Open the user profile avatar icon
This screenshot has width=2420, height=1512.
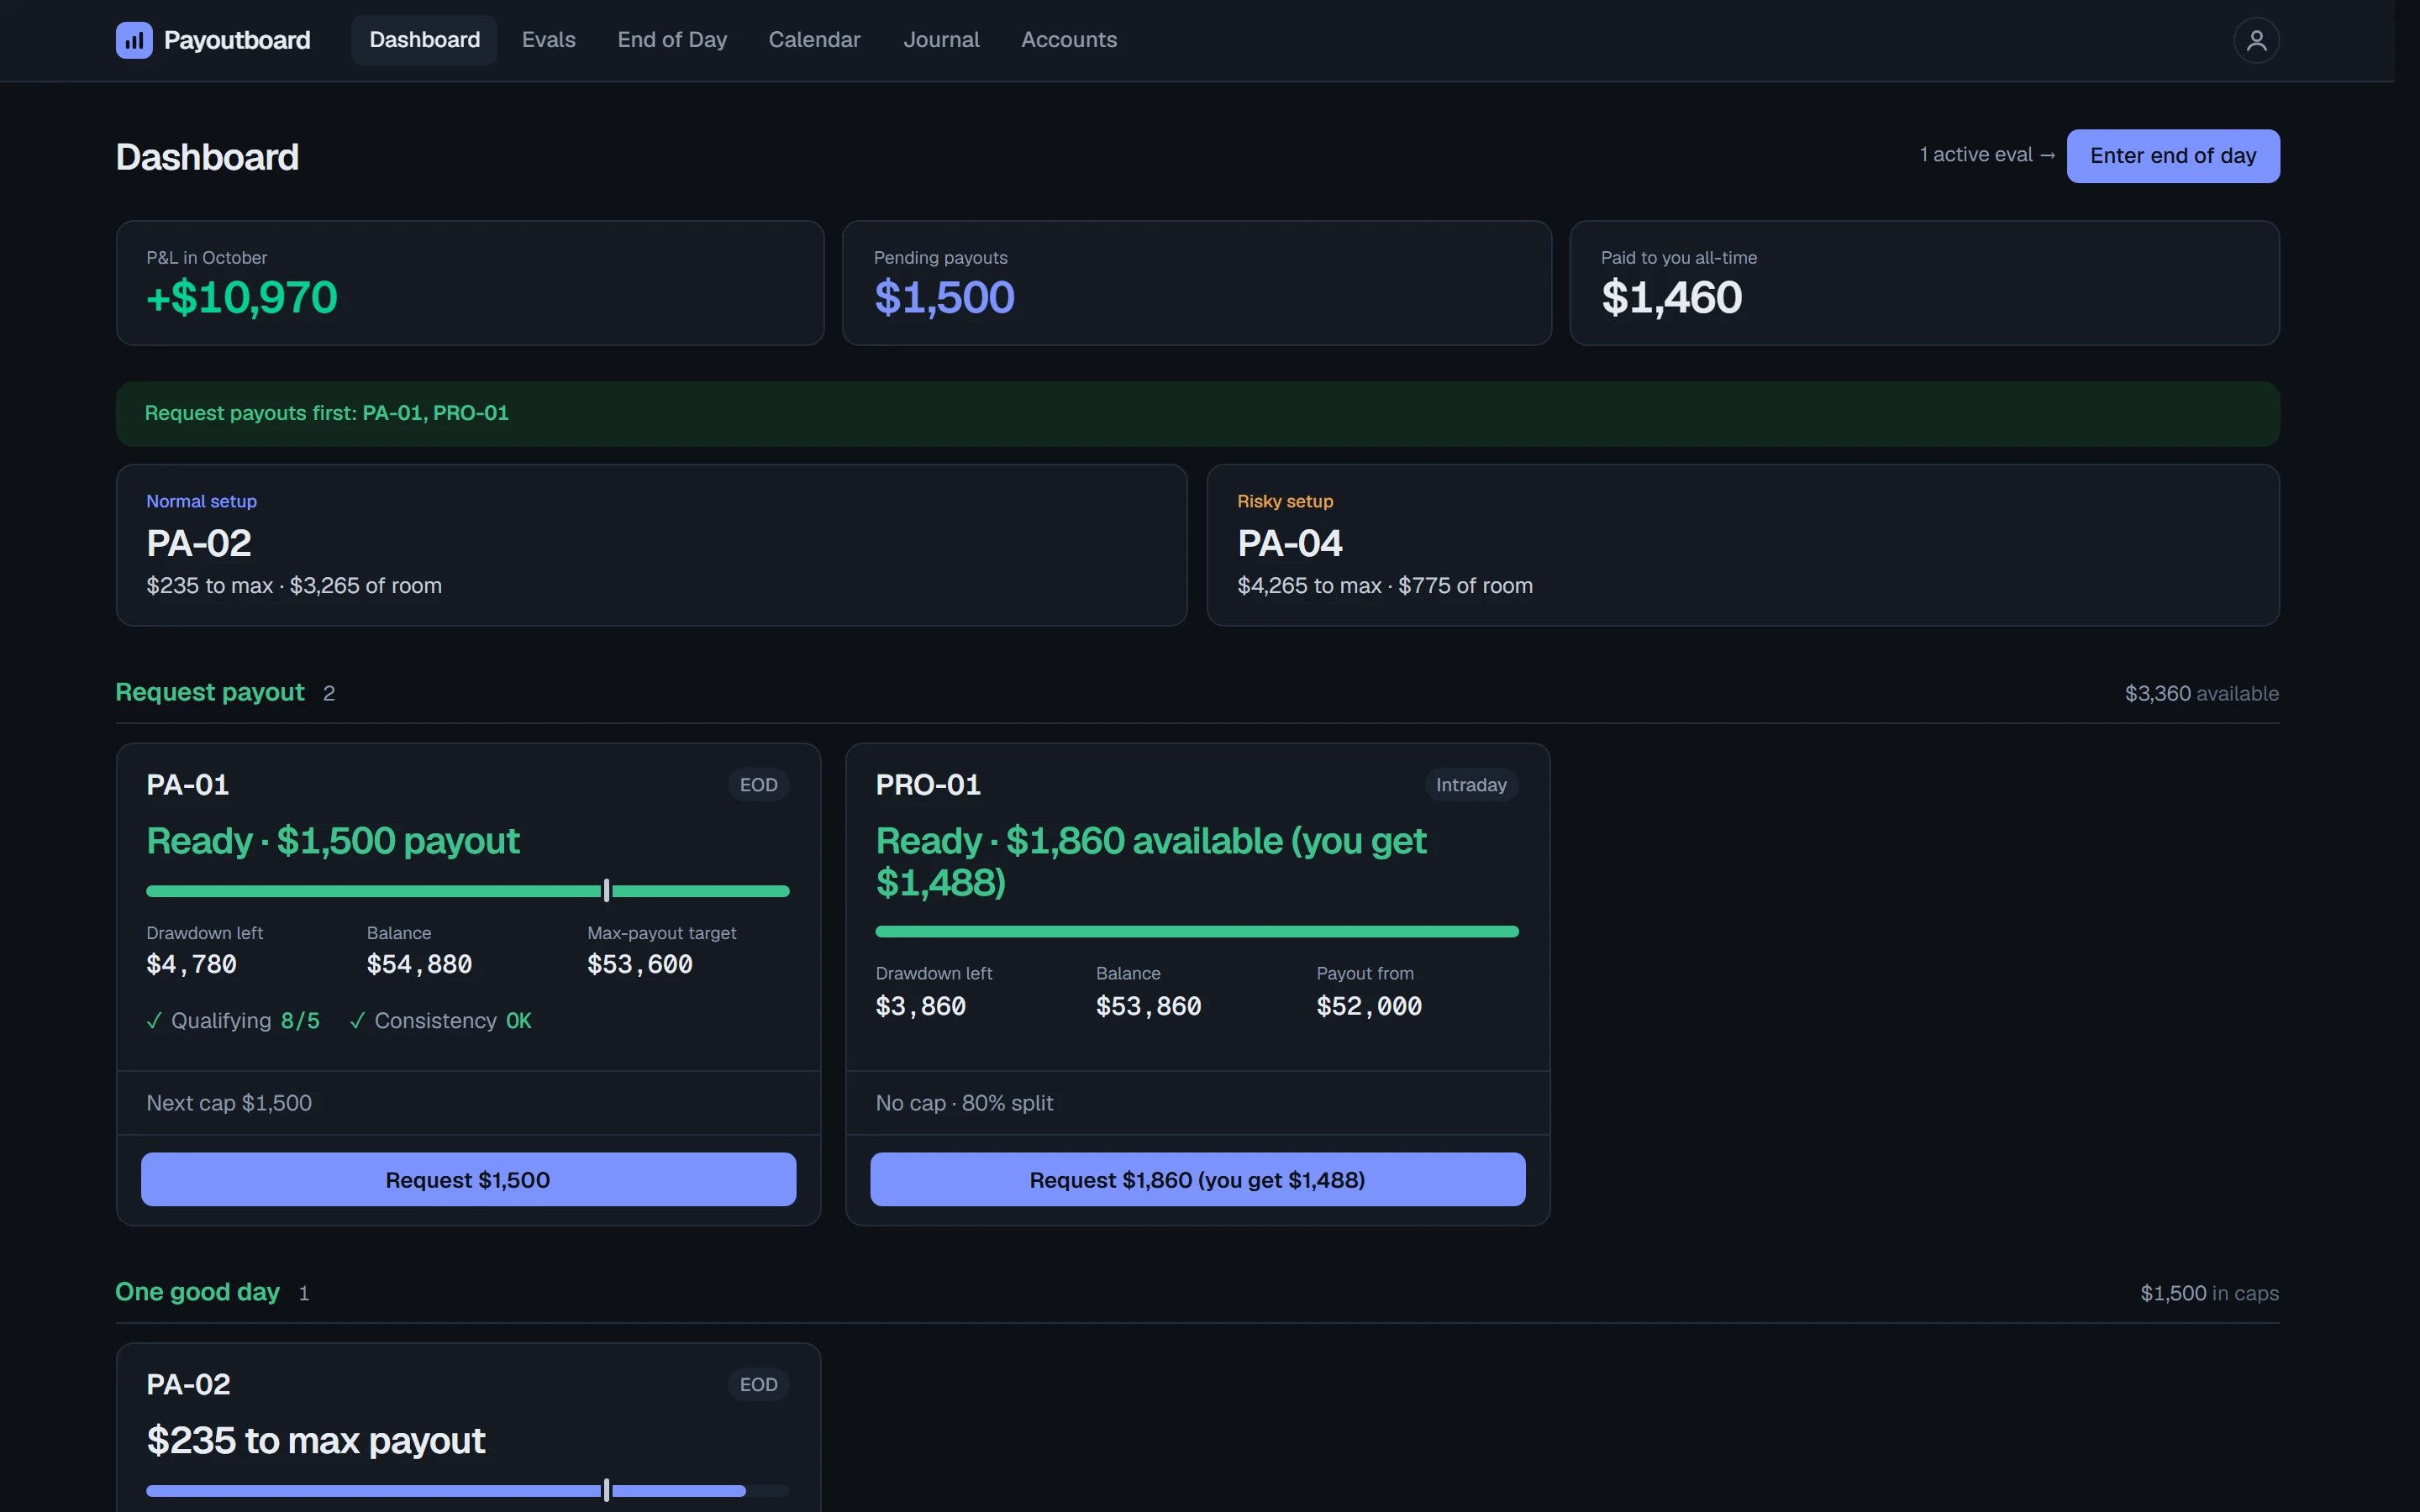coord(2256,40)
